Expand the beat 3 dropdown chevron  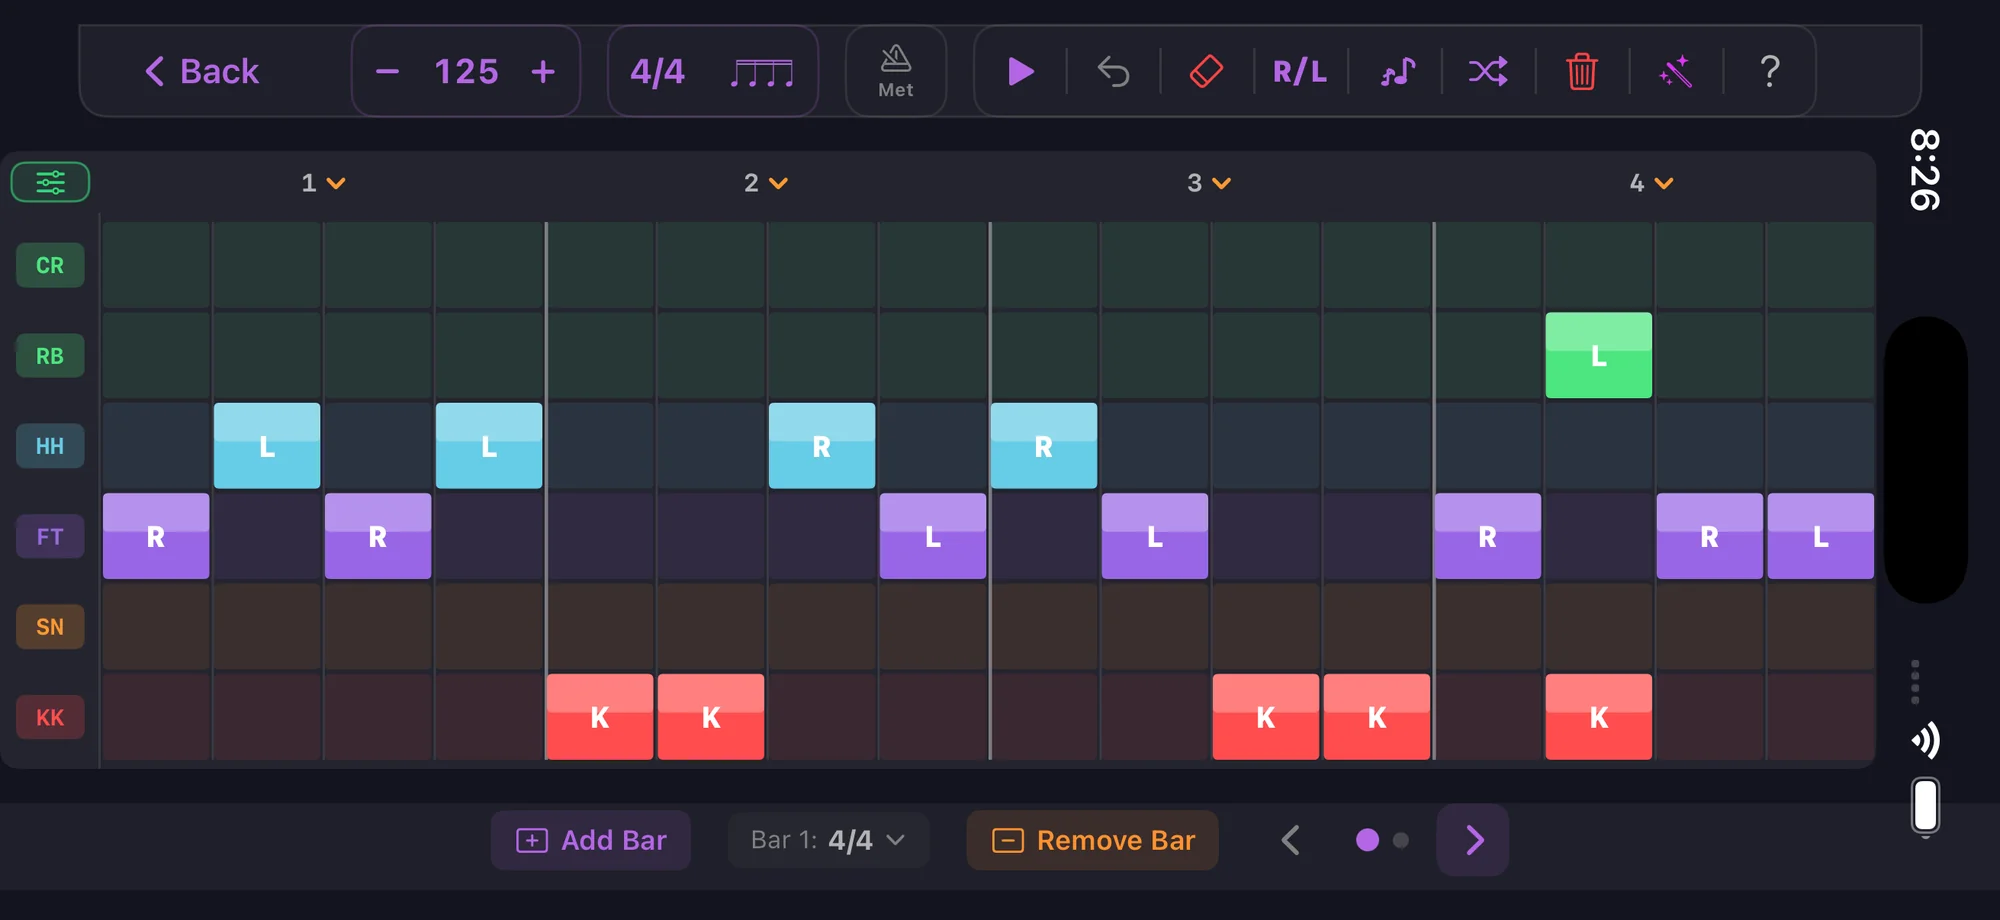click(1221, 183)
